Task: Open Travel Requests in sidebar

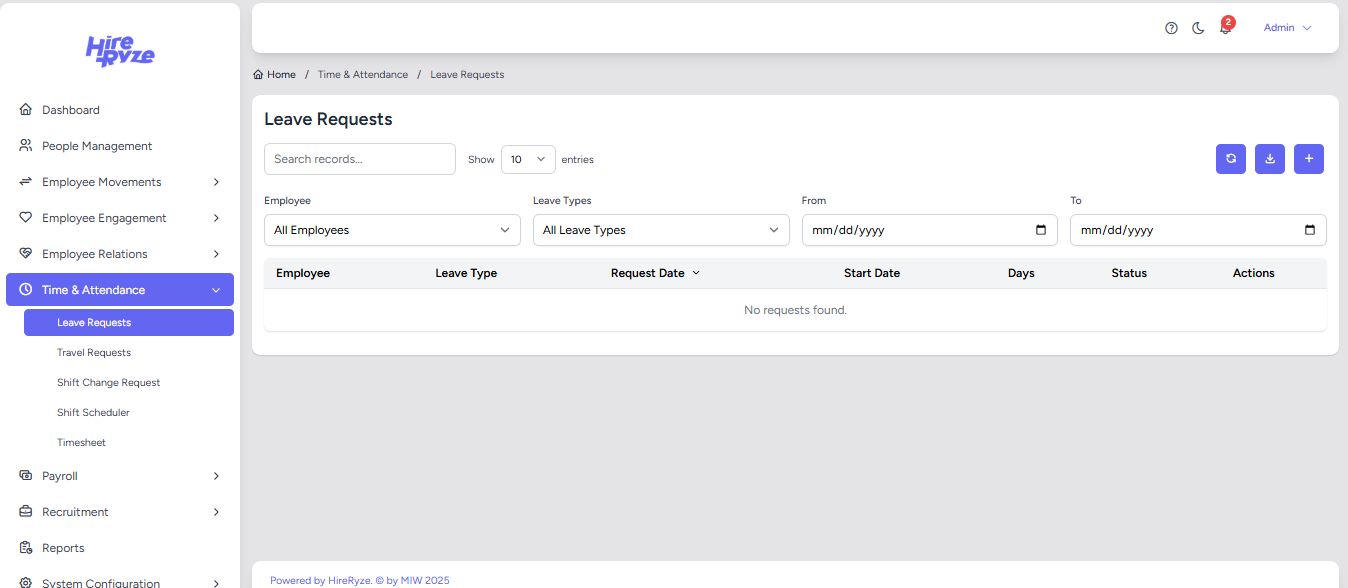Action: (94, 353)
